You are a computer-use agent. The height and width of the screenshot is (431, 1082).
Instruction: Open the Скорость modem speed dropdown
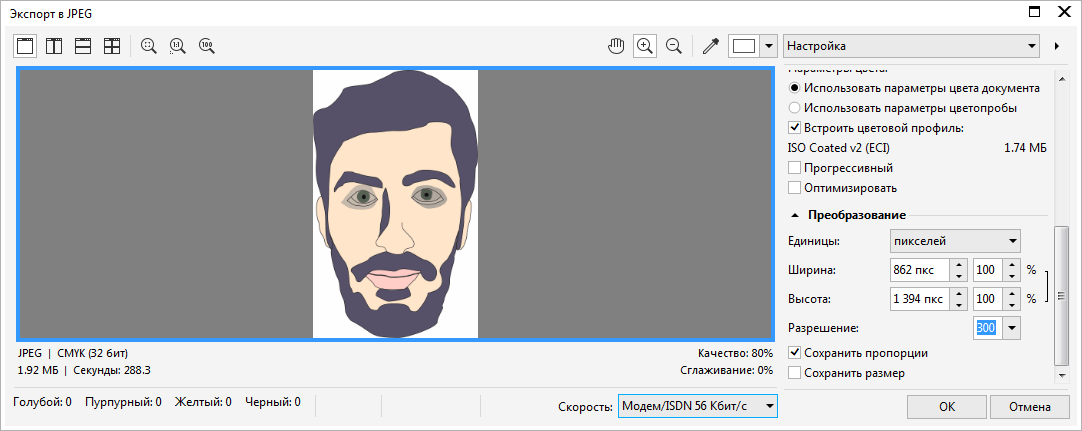pos(697,406)
